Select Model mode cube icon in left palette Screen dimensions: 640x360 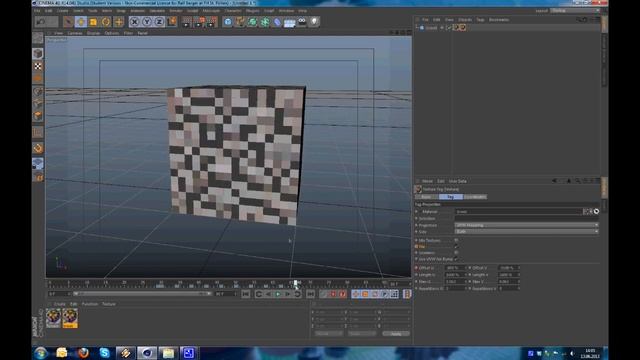[x=38, y=53]
